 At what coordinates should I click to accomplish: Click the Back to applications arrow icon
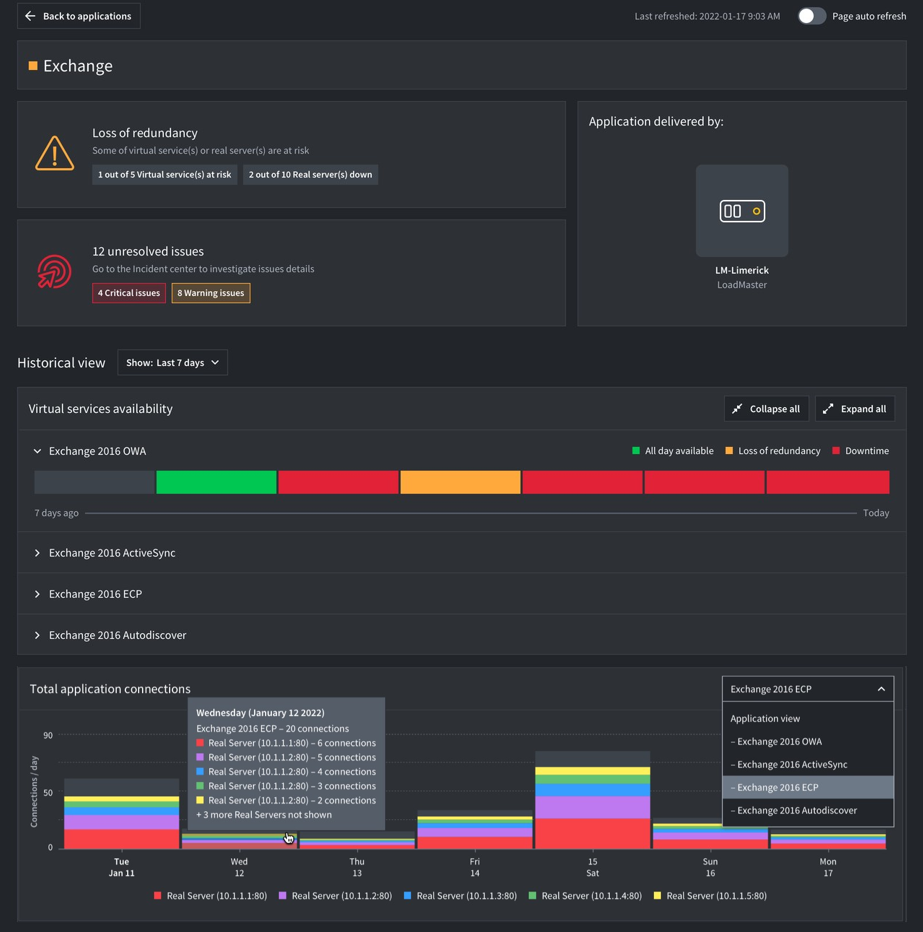pyautogui.click(x=30, y=16)
